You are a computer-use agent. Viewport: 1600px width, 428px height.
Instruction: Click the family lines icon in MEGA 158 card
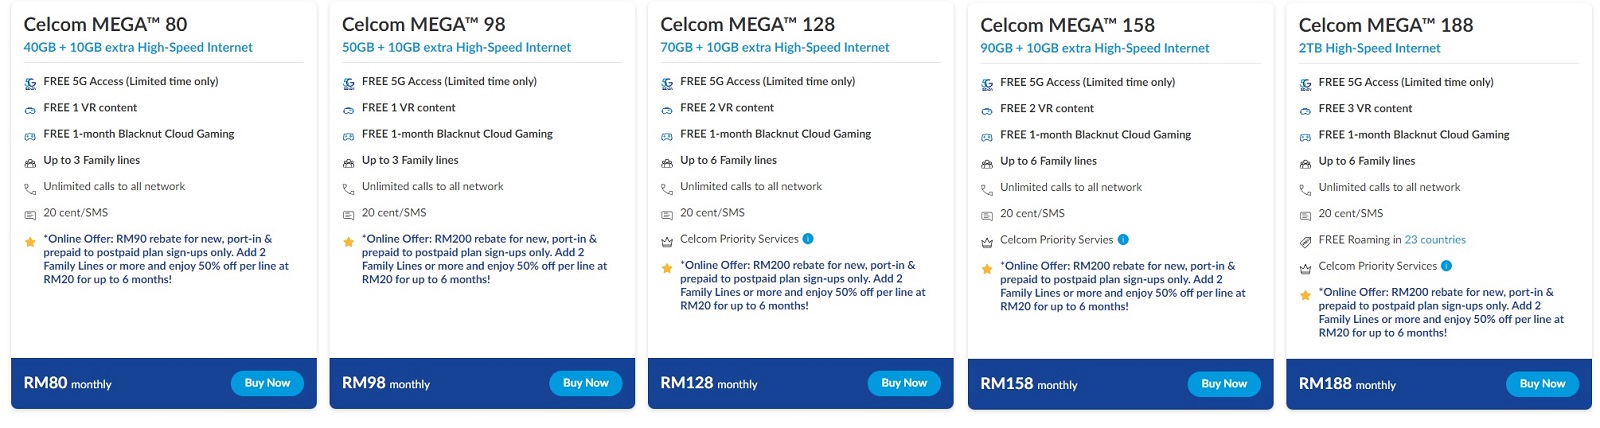pyautogui.click(x=987, y=163)
